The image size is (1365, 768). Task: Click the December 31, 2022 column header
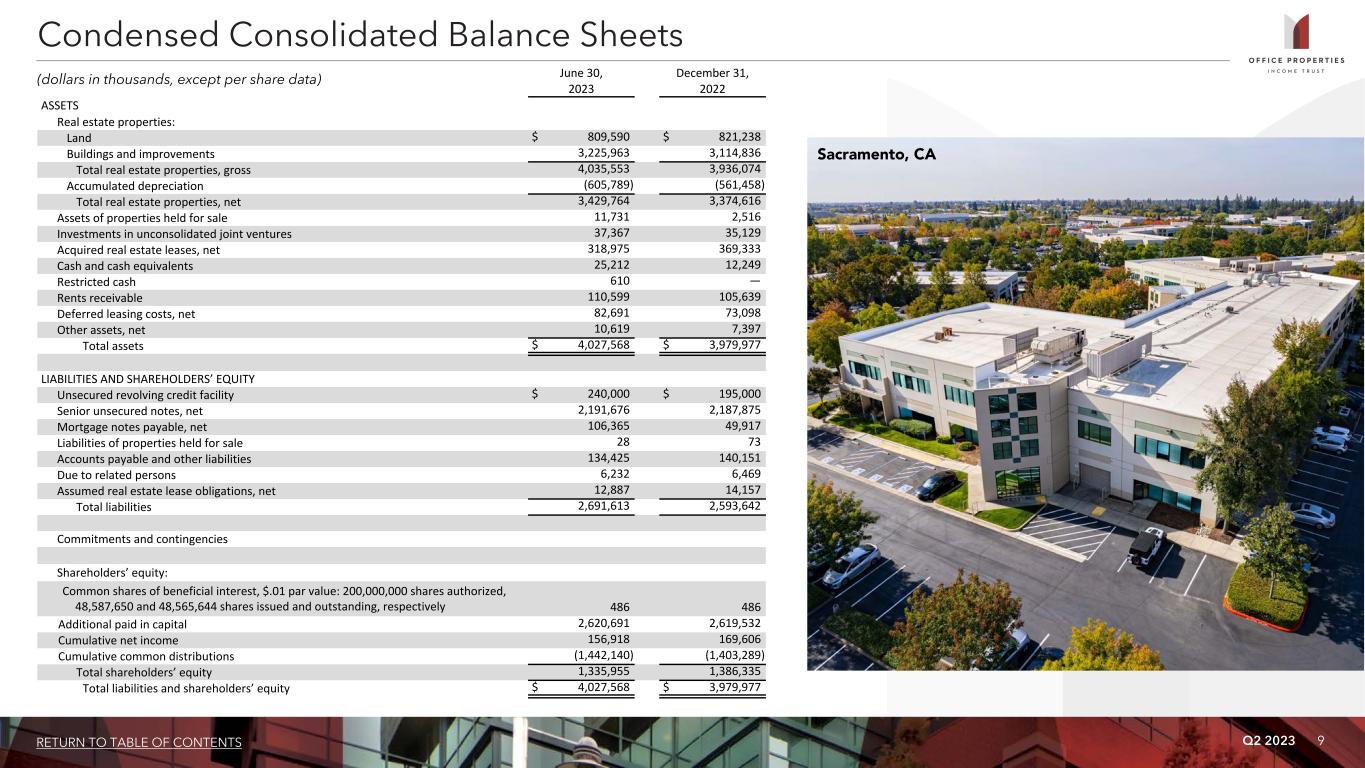[x=712, y=81]
